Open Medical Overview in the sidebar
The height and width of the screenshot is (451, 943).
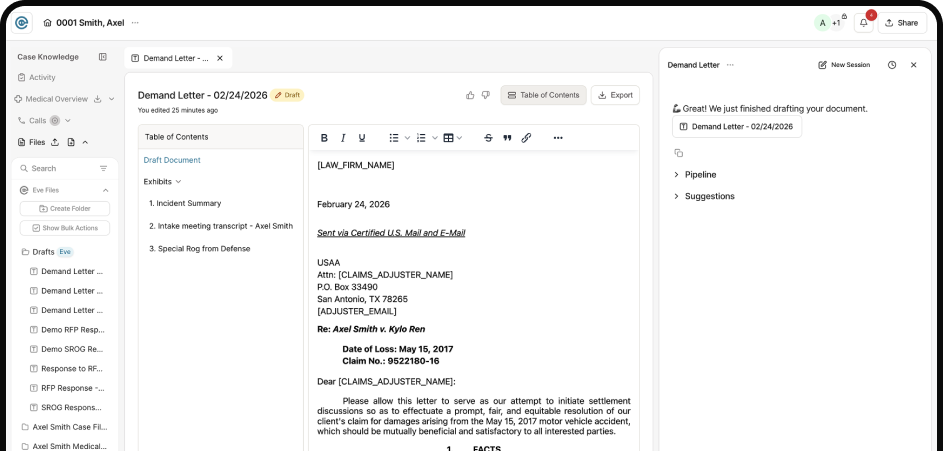[x=51, y=99]
